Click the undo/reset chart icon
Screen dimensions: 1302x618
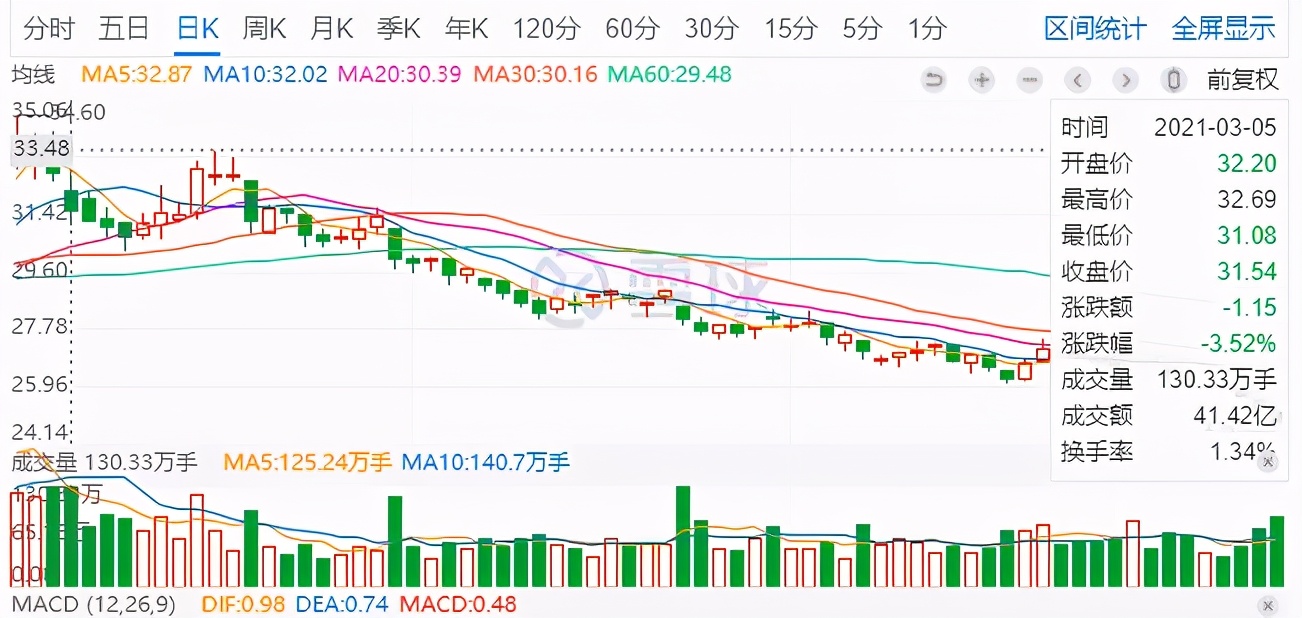tap(933, 80)
